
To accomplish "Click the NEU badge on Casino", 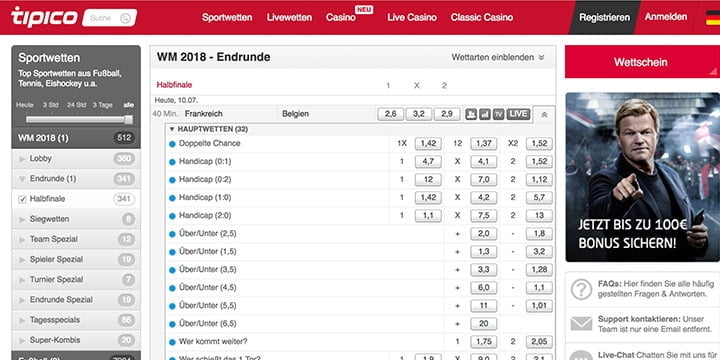I will pyautogui.click(x=364, y=9).
